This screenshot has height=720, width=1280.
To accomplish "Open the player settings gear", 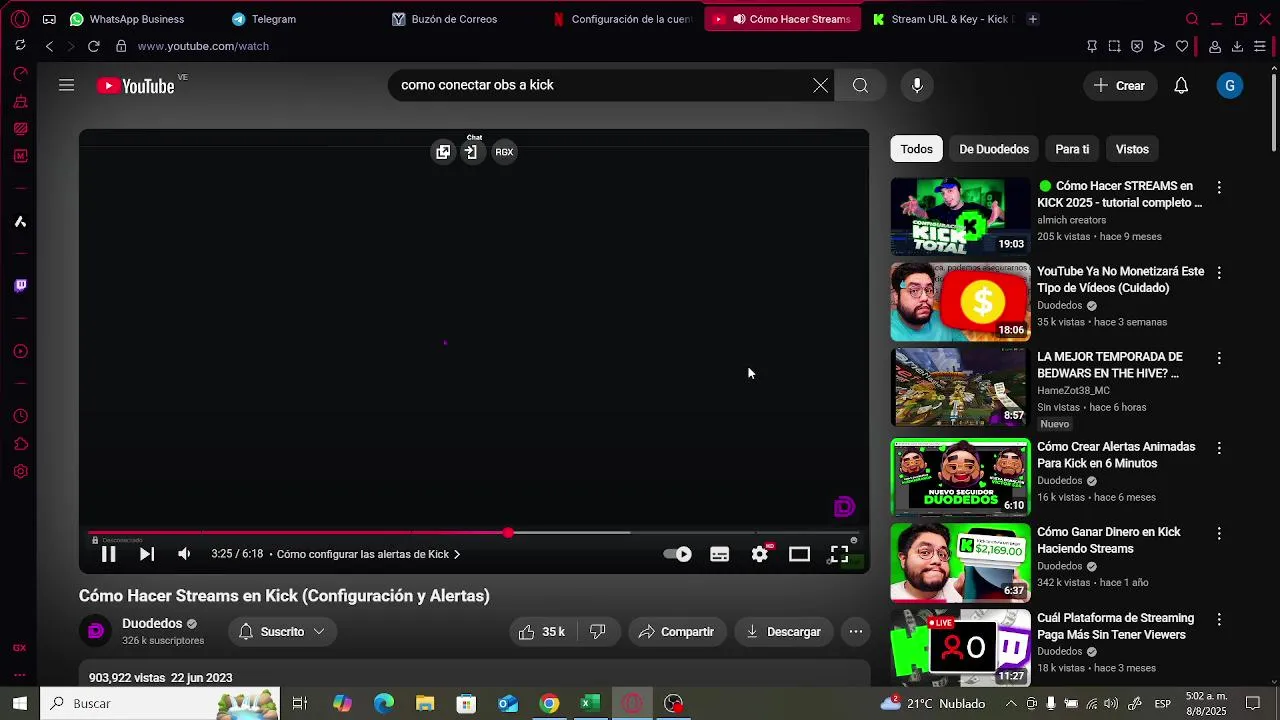I will pos(760,554).
